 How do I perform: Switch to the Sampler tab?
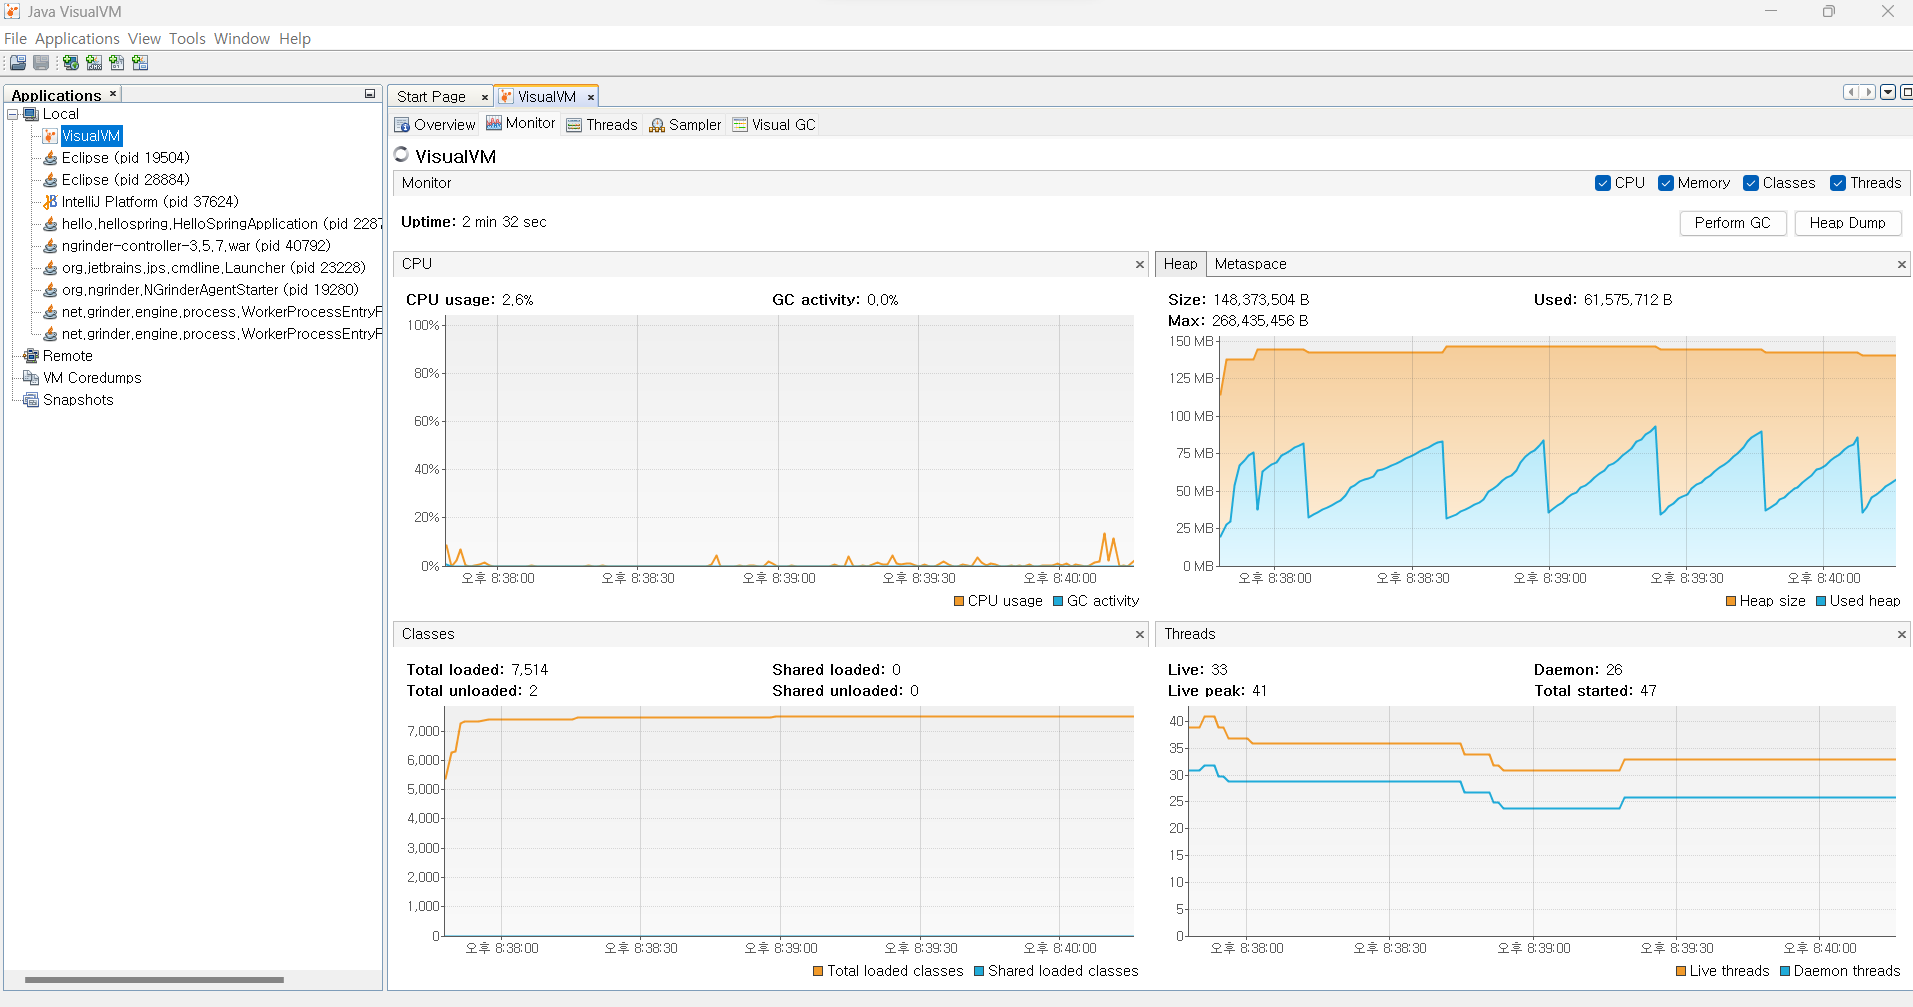pyautogui.click(x=685, y=125)
